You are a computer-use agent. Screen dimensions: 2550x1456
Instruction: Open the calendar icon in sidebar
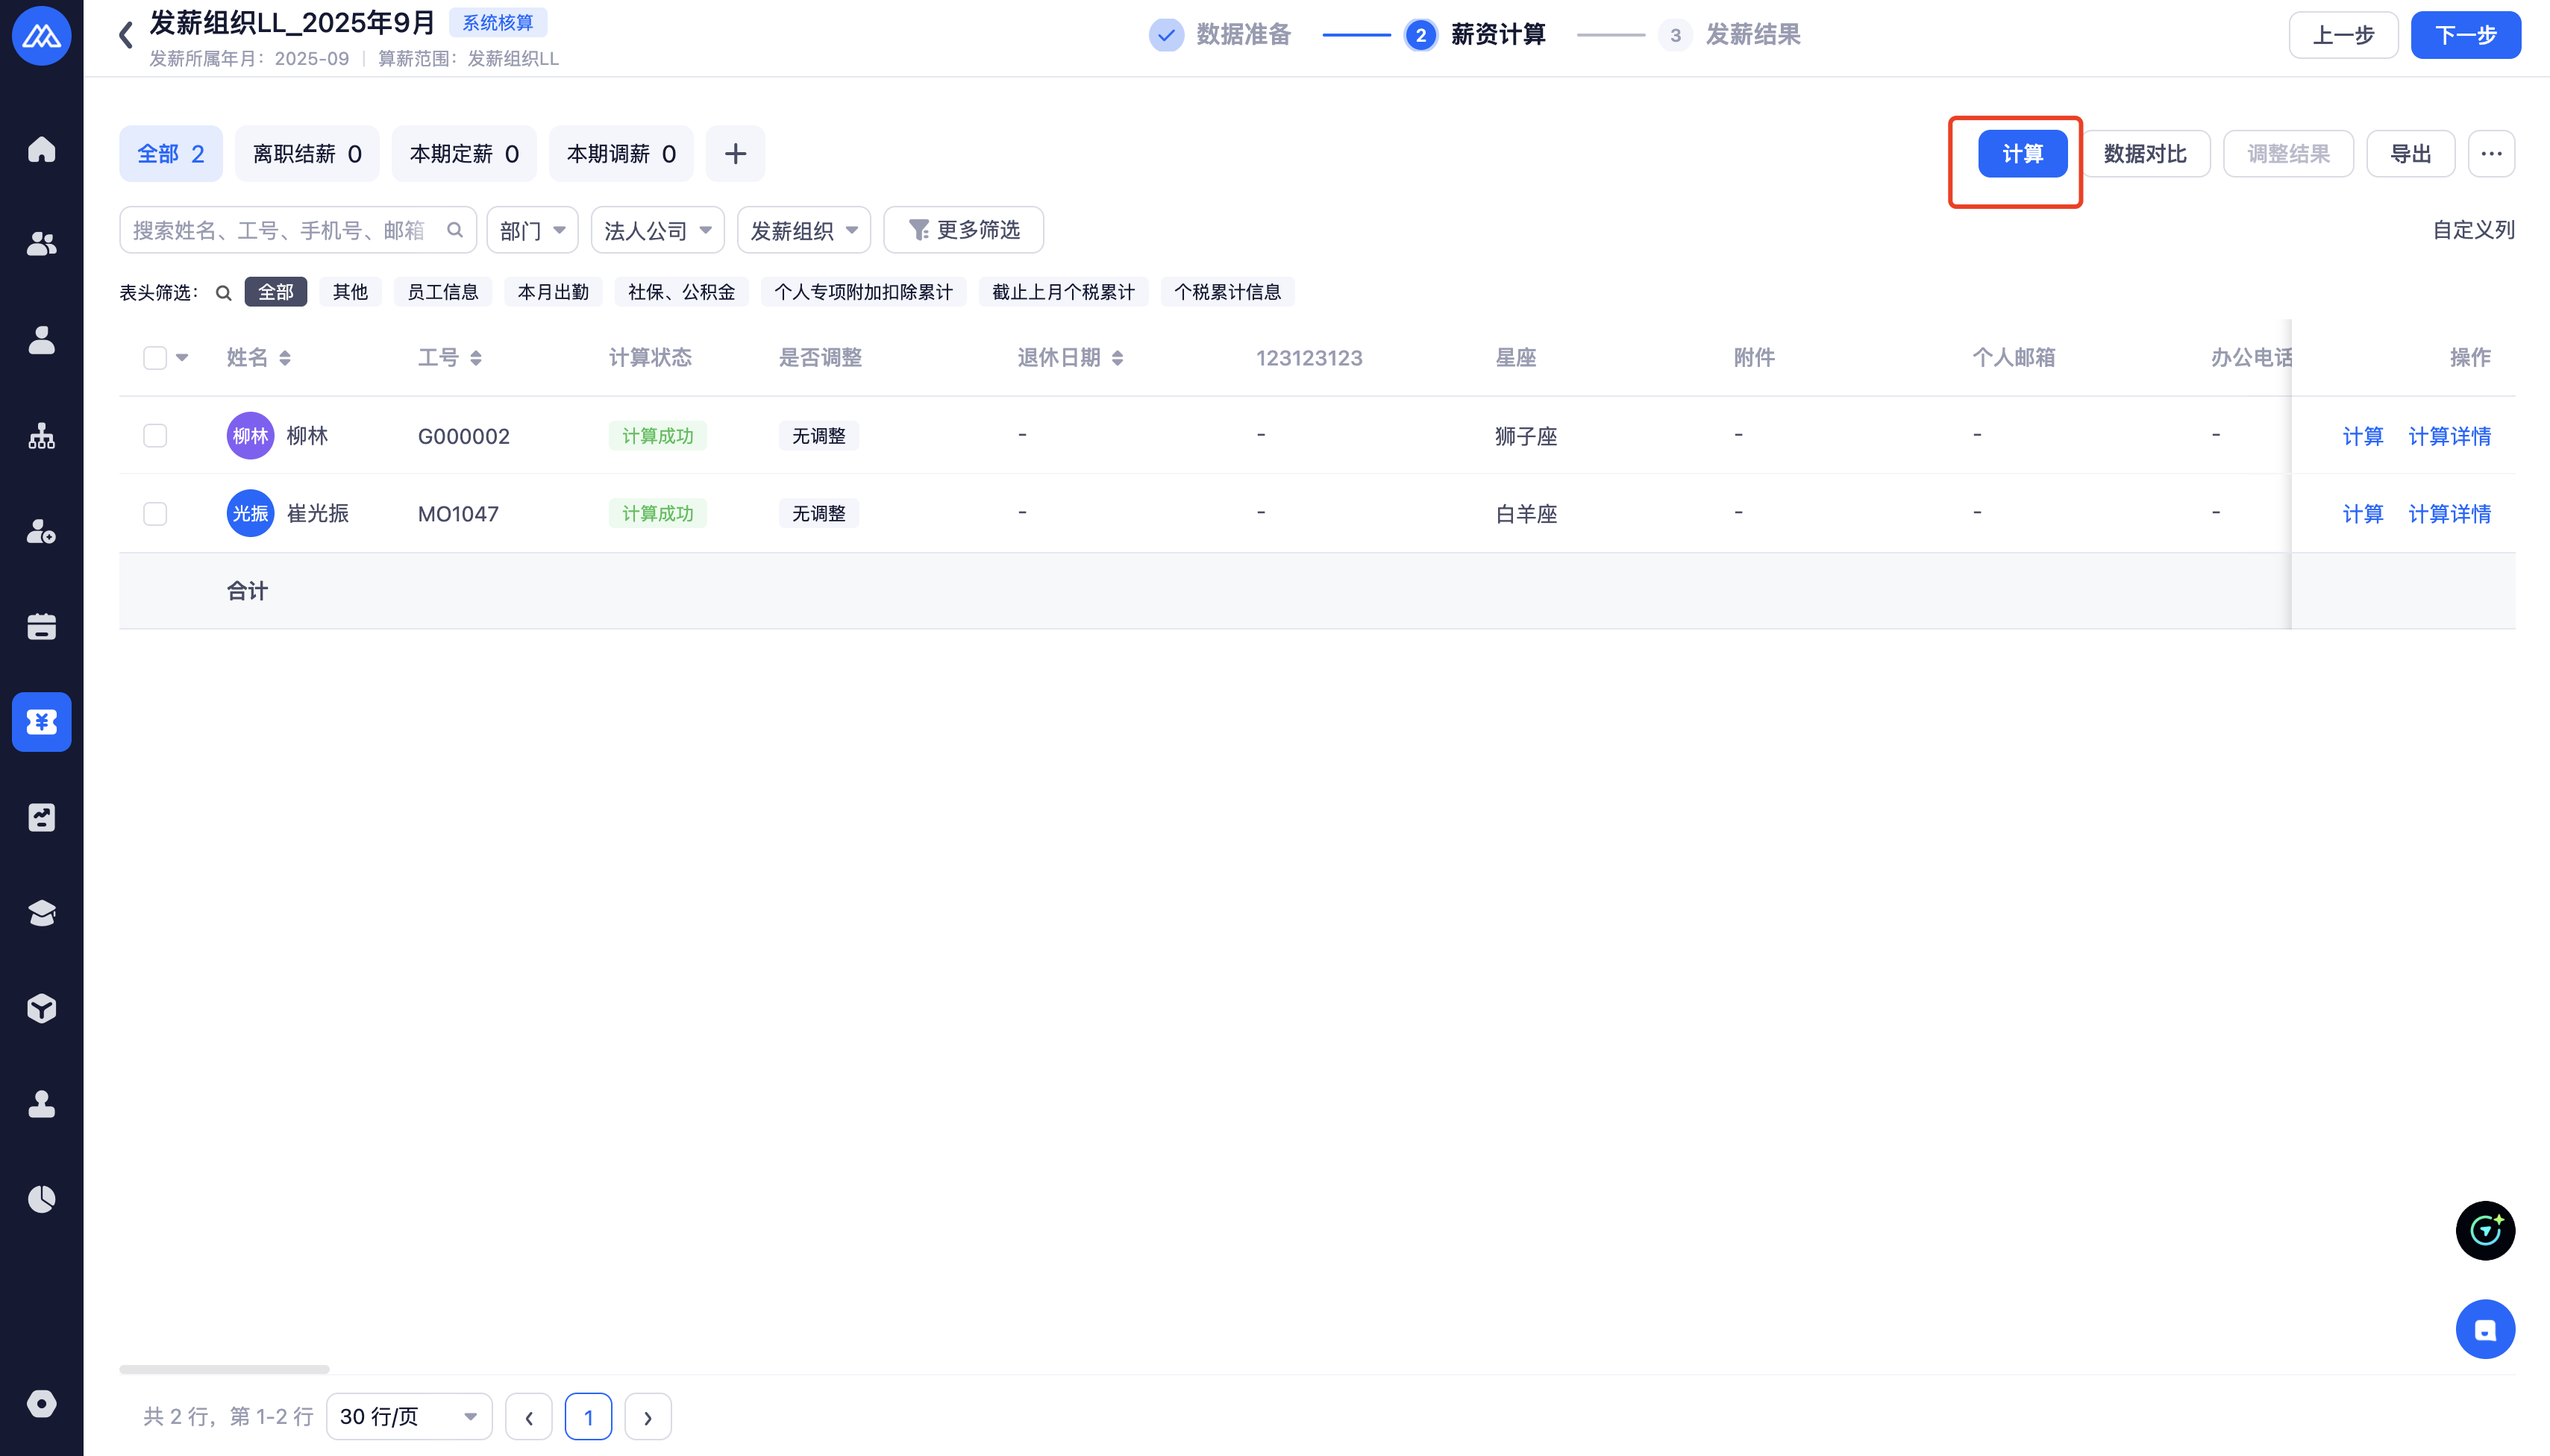41,627
